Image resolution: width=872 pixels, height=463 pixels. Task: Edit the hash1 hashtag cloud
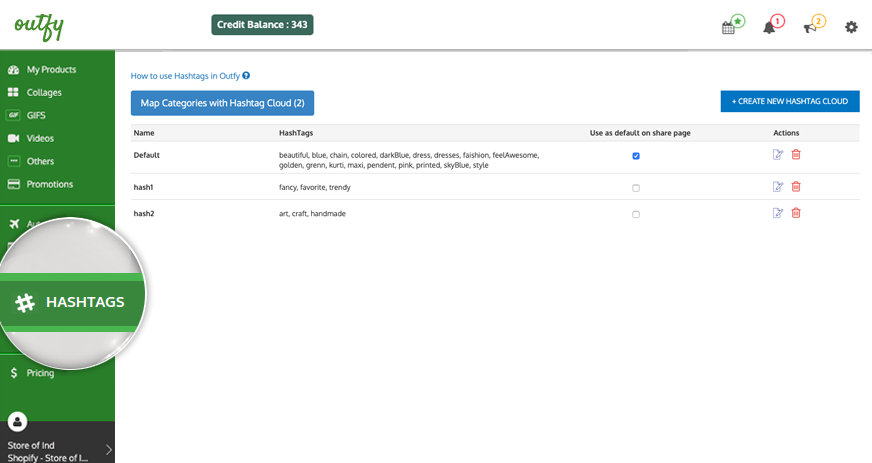coord(778,187)
